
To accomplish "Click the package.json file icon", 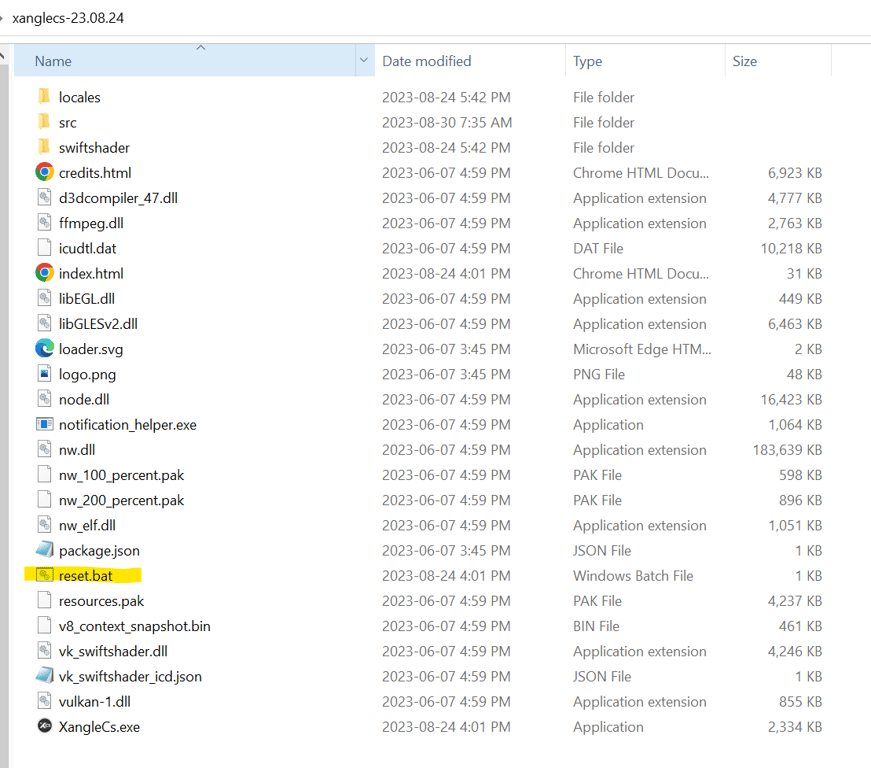I will tap(44, 550).
